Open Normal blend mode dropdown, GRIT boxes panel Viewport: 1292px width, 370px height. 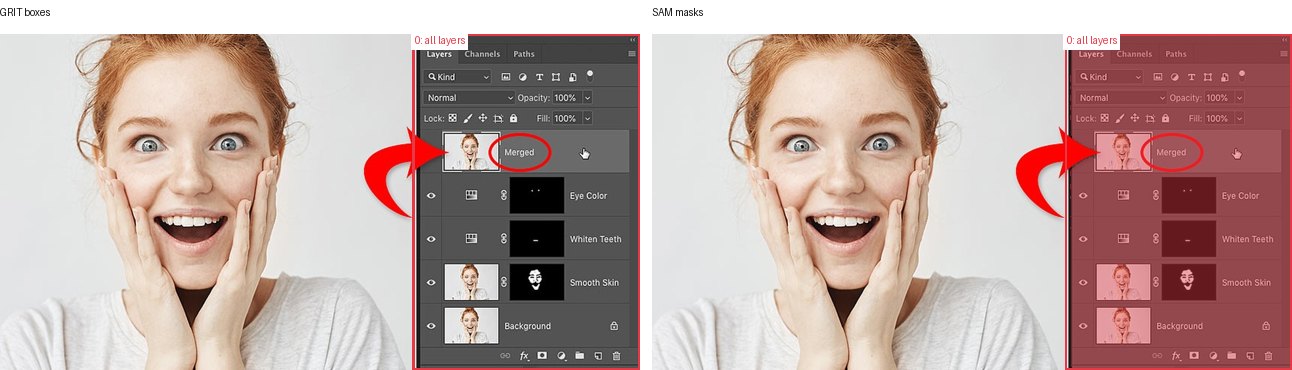point(469,98)
